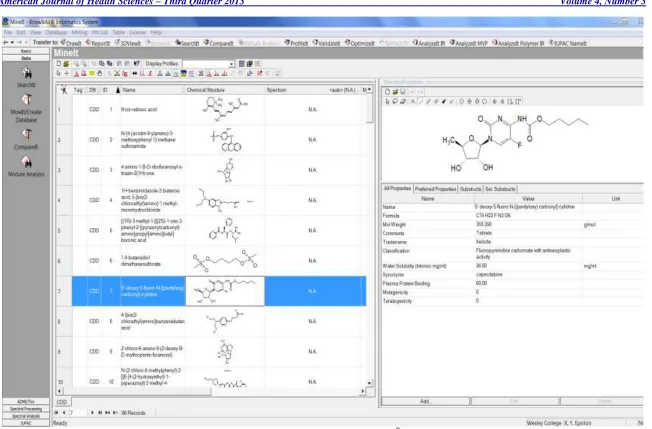Switch to the Substructs tab
The width and height of the screenshot is (652, 429).
coord(470,189)
